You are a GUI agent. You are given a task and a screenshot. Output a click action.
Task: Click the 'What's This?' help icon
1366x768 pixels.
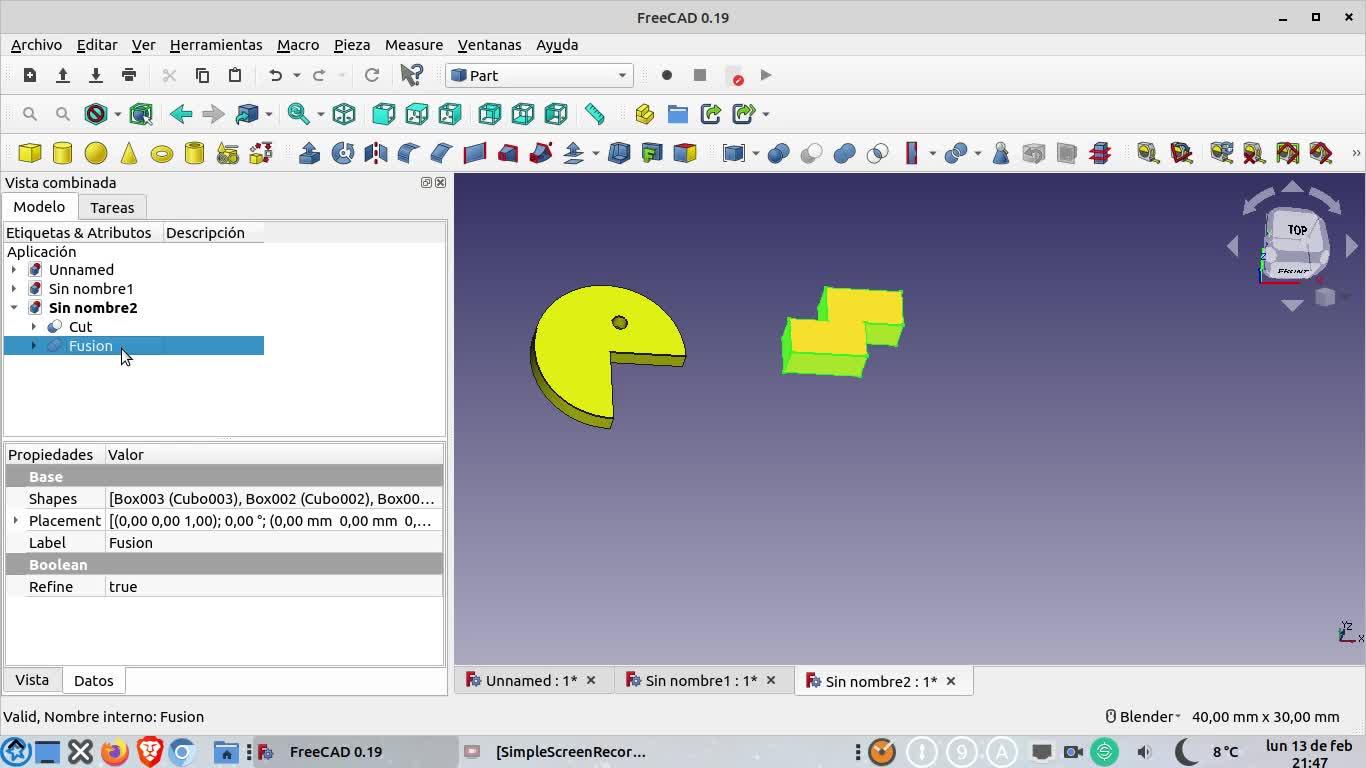click(411, 75)
